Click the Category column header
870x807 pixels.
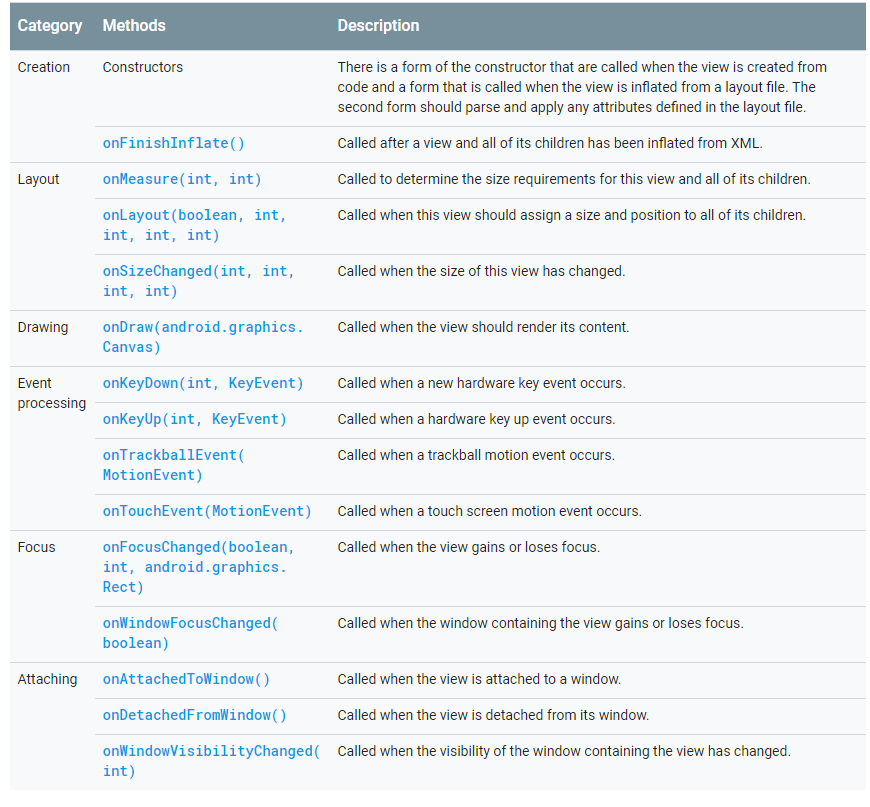point(50,26)
